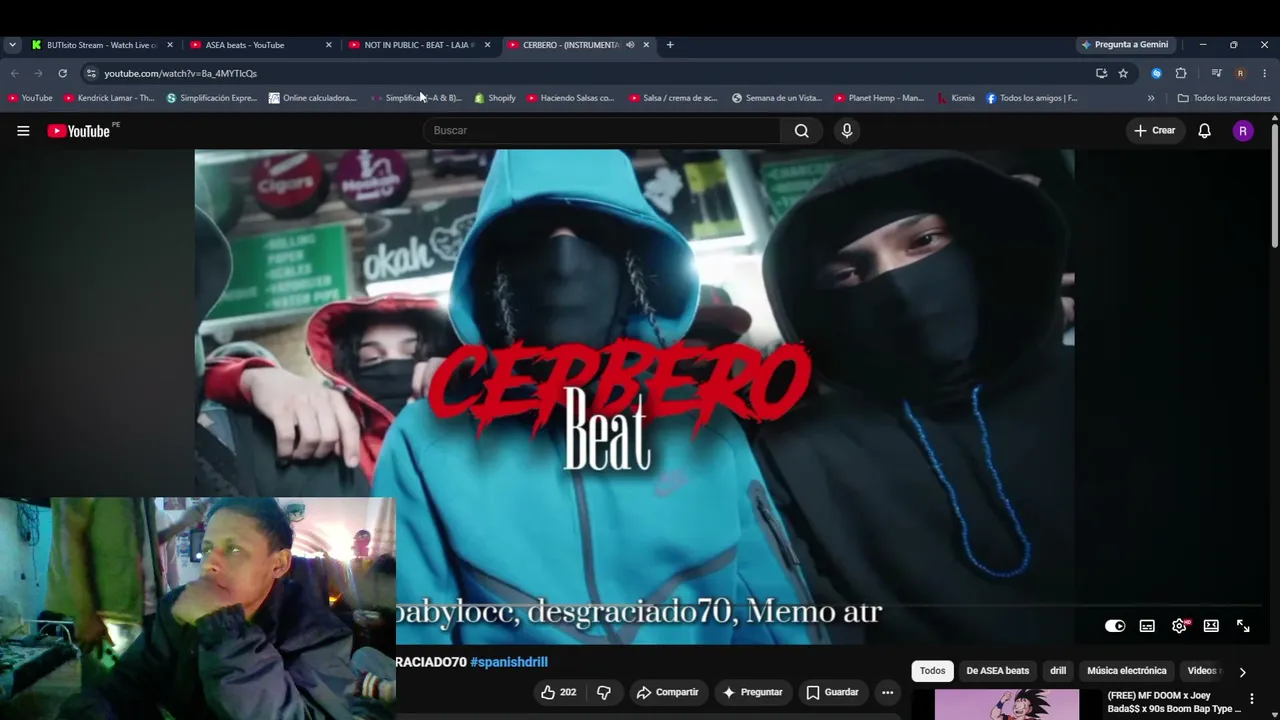Open the Chrome media controls icon
Image resolution: width=1280 pixels, height=720 pixels.
pyautogui.click(x=1216, y=73)
